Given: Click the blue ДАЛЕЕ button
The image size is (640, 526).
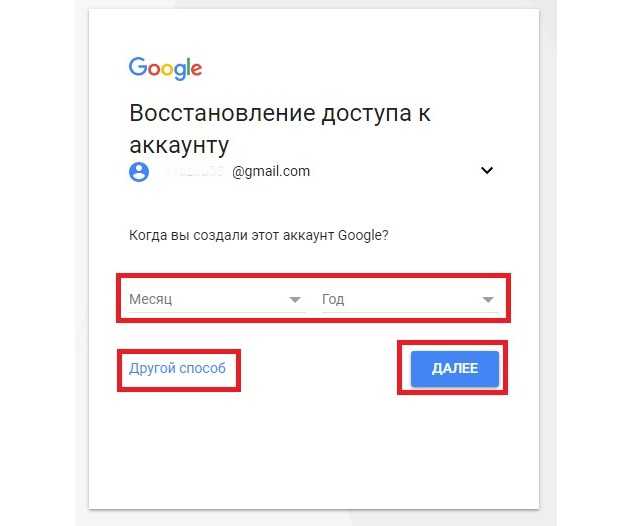Looking at the screenshot, I should pyautogui.click(x=455, y=368).
